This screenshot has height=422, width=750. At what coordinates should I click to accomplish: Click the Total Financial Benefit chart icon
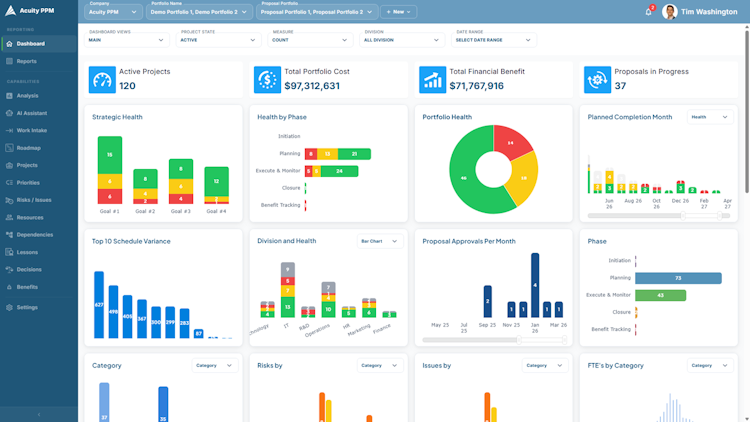click(432, 79)
